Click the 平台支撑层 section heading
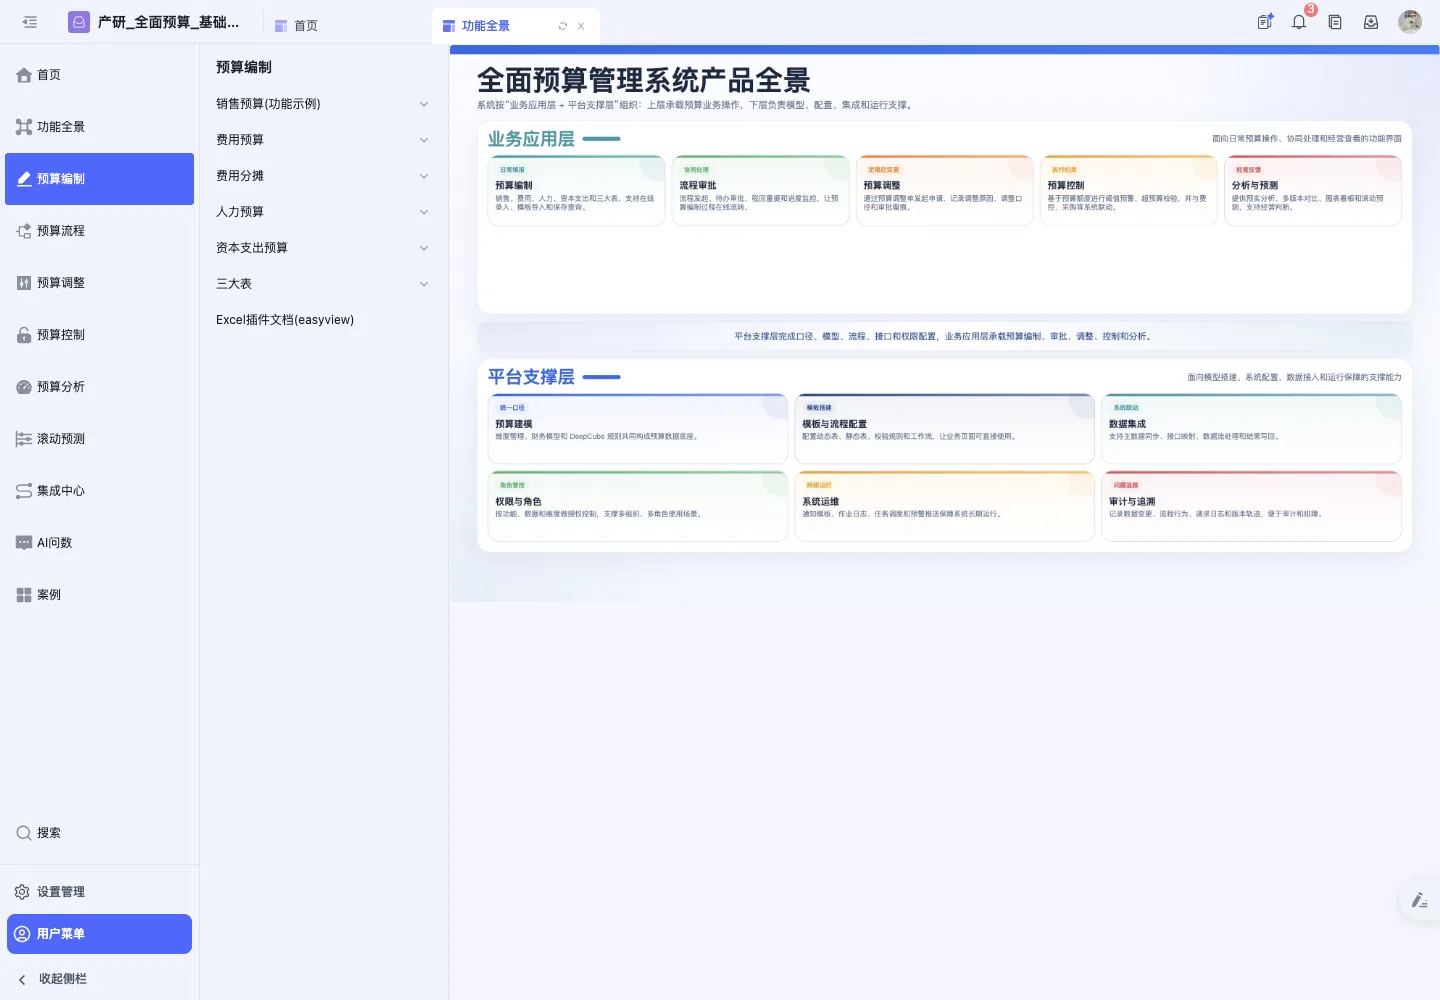The image size is (1440, 1000). pyautogui.click(x=531, y=377)
